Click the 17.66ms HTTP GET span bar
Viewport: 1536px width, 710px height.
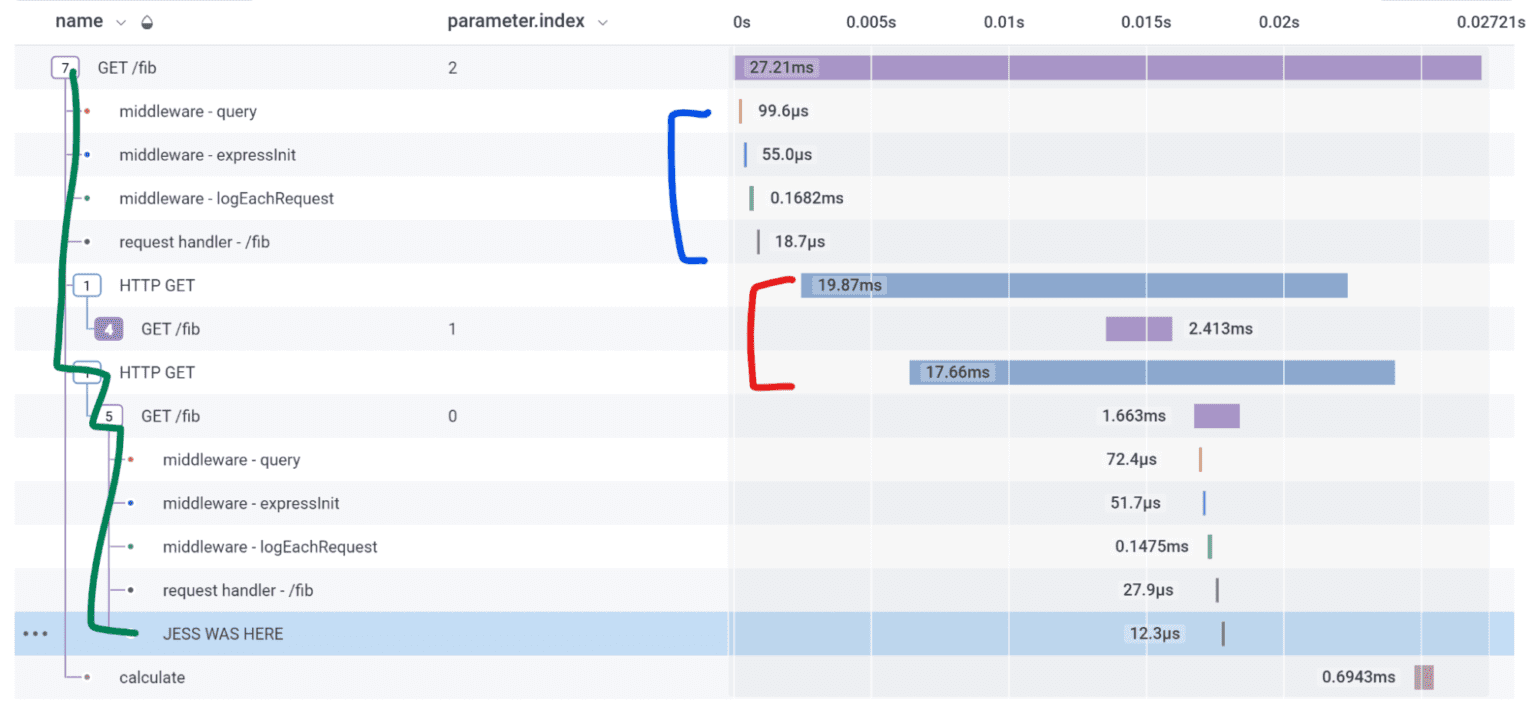point(1151,372)
